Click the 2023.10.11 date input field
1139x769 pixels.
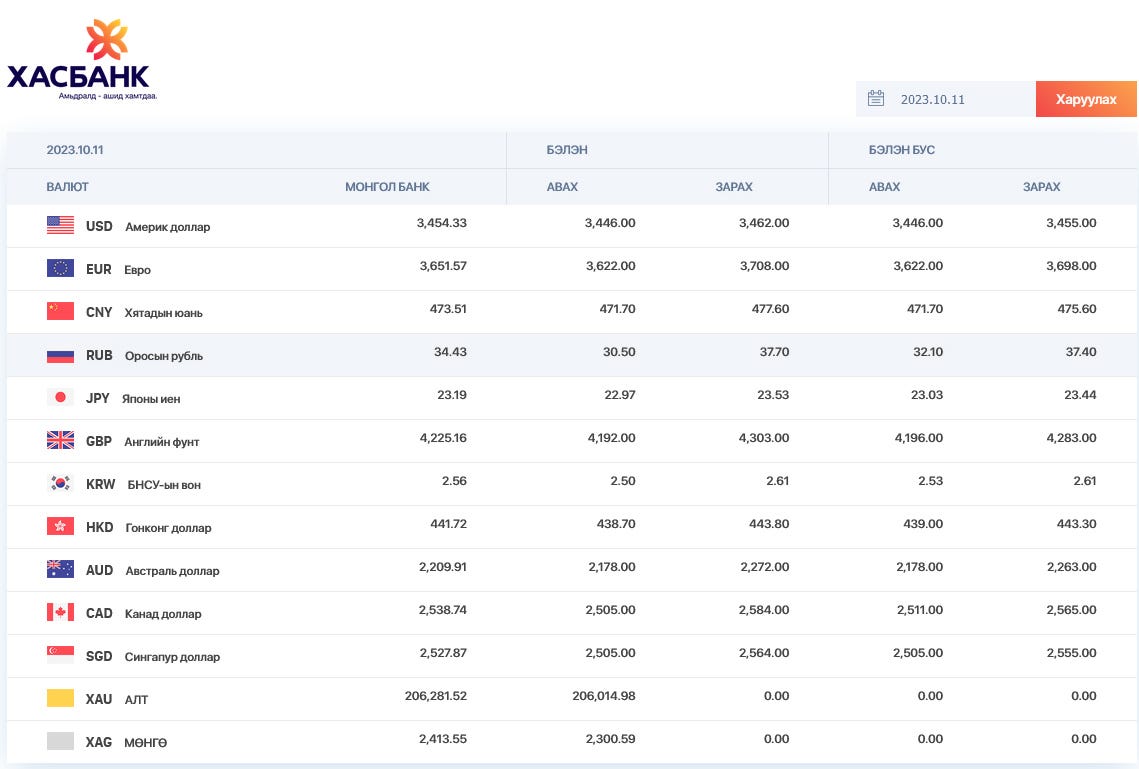pos(946,99)
